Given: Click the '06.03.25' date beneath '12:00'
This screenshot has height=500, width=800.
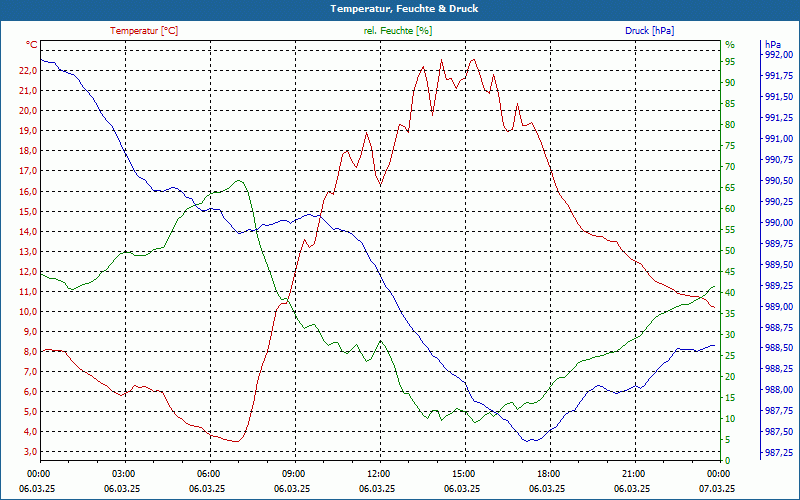Looking at the screenshot, I should [x=377, y=488].
